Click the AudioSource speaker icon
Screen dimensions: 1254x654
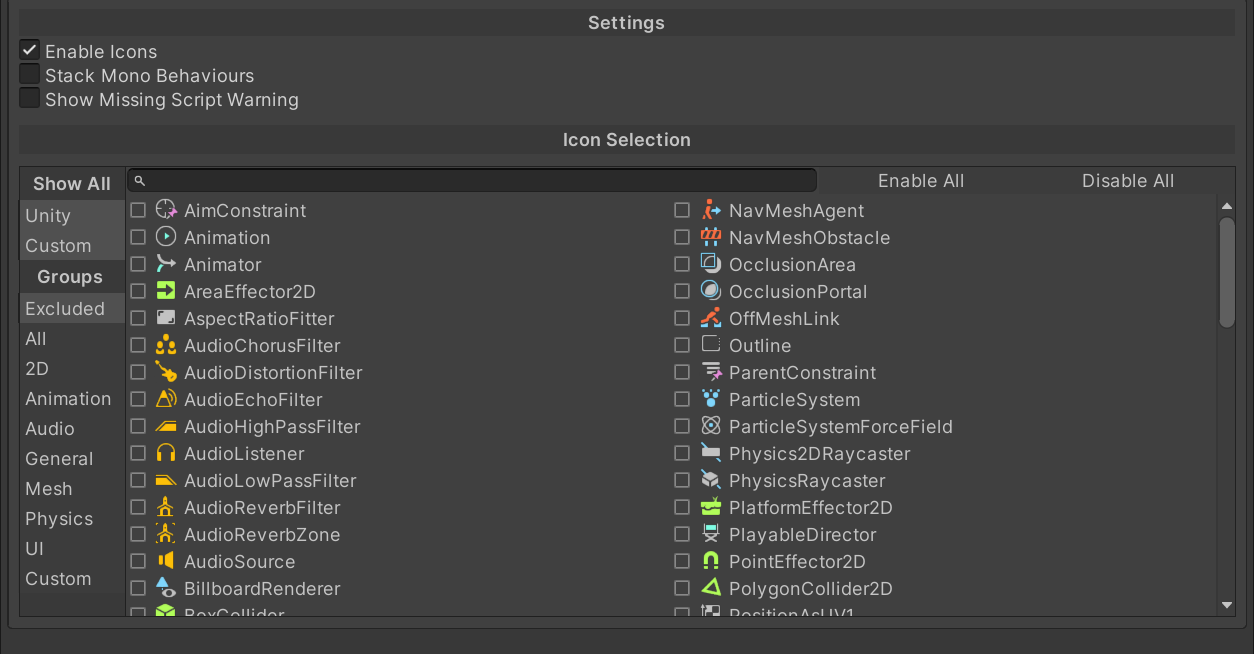166,562
